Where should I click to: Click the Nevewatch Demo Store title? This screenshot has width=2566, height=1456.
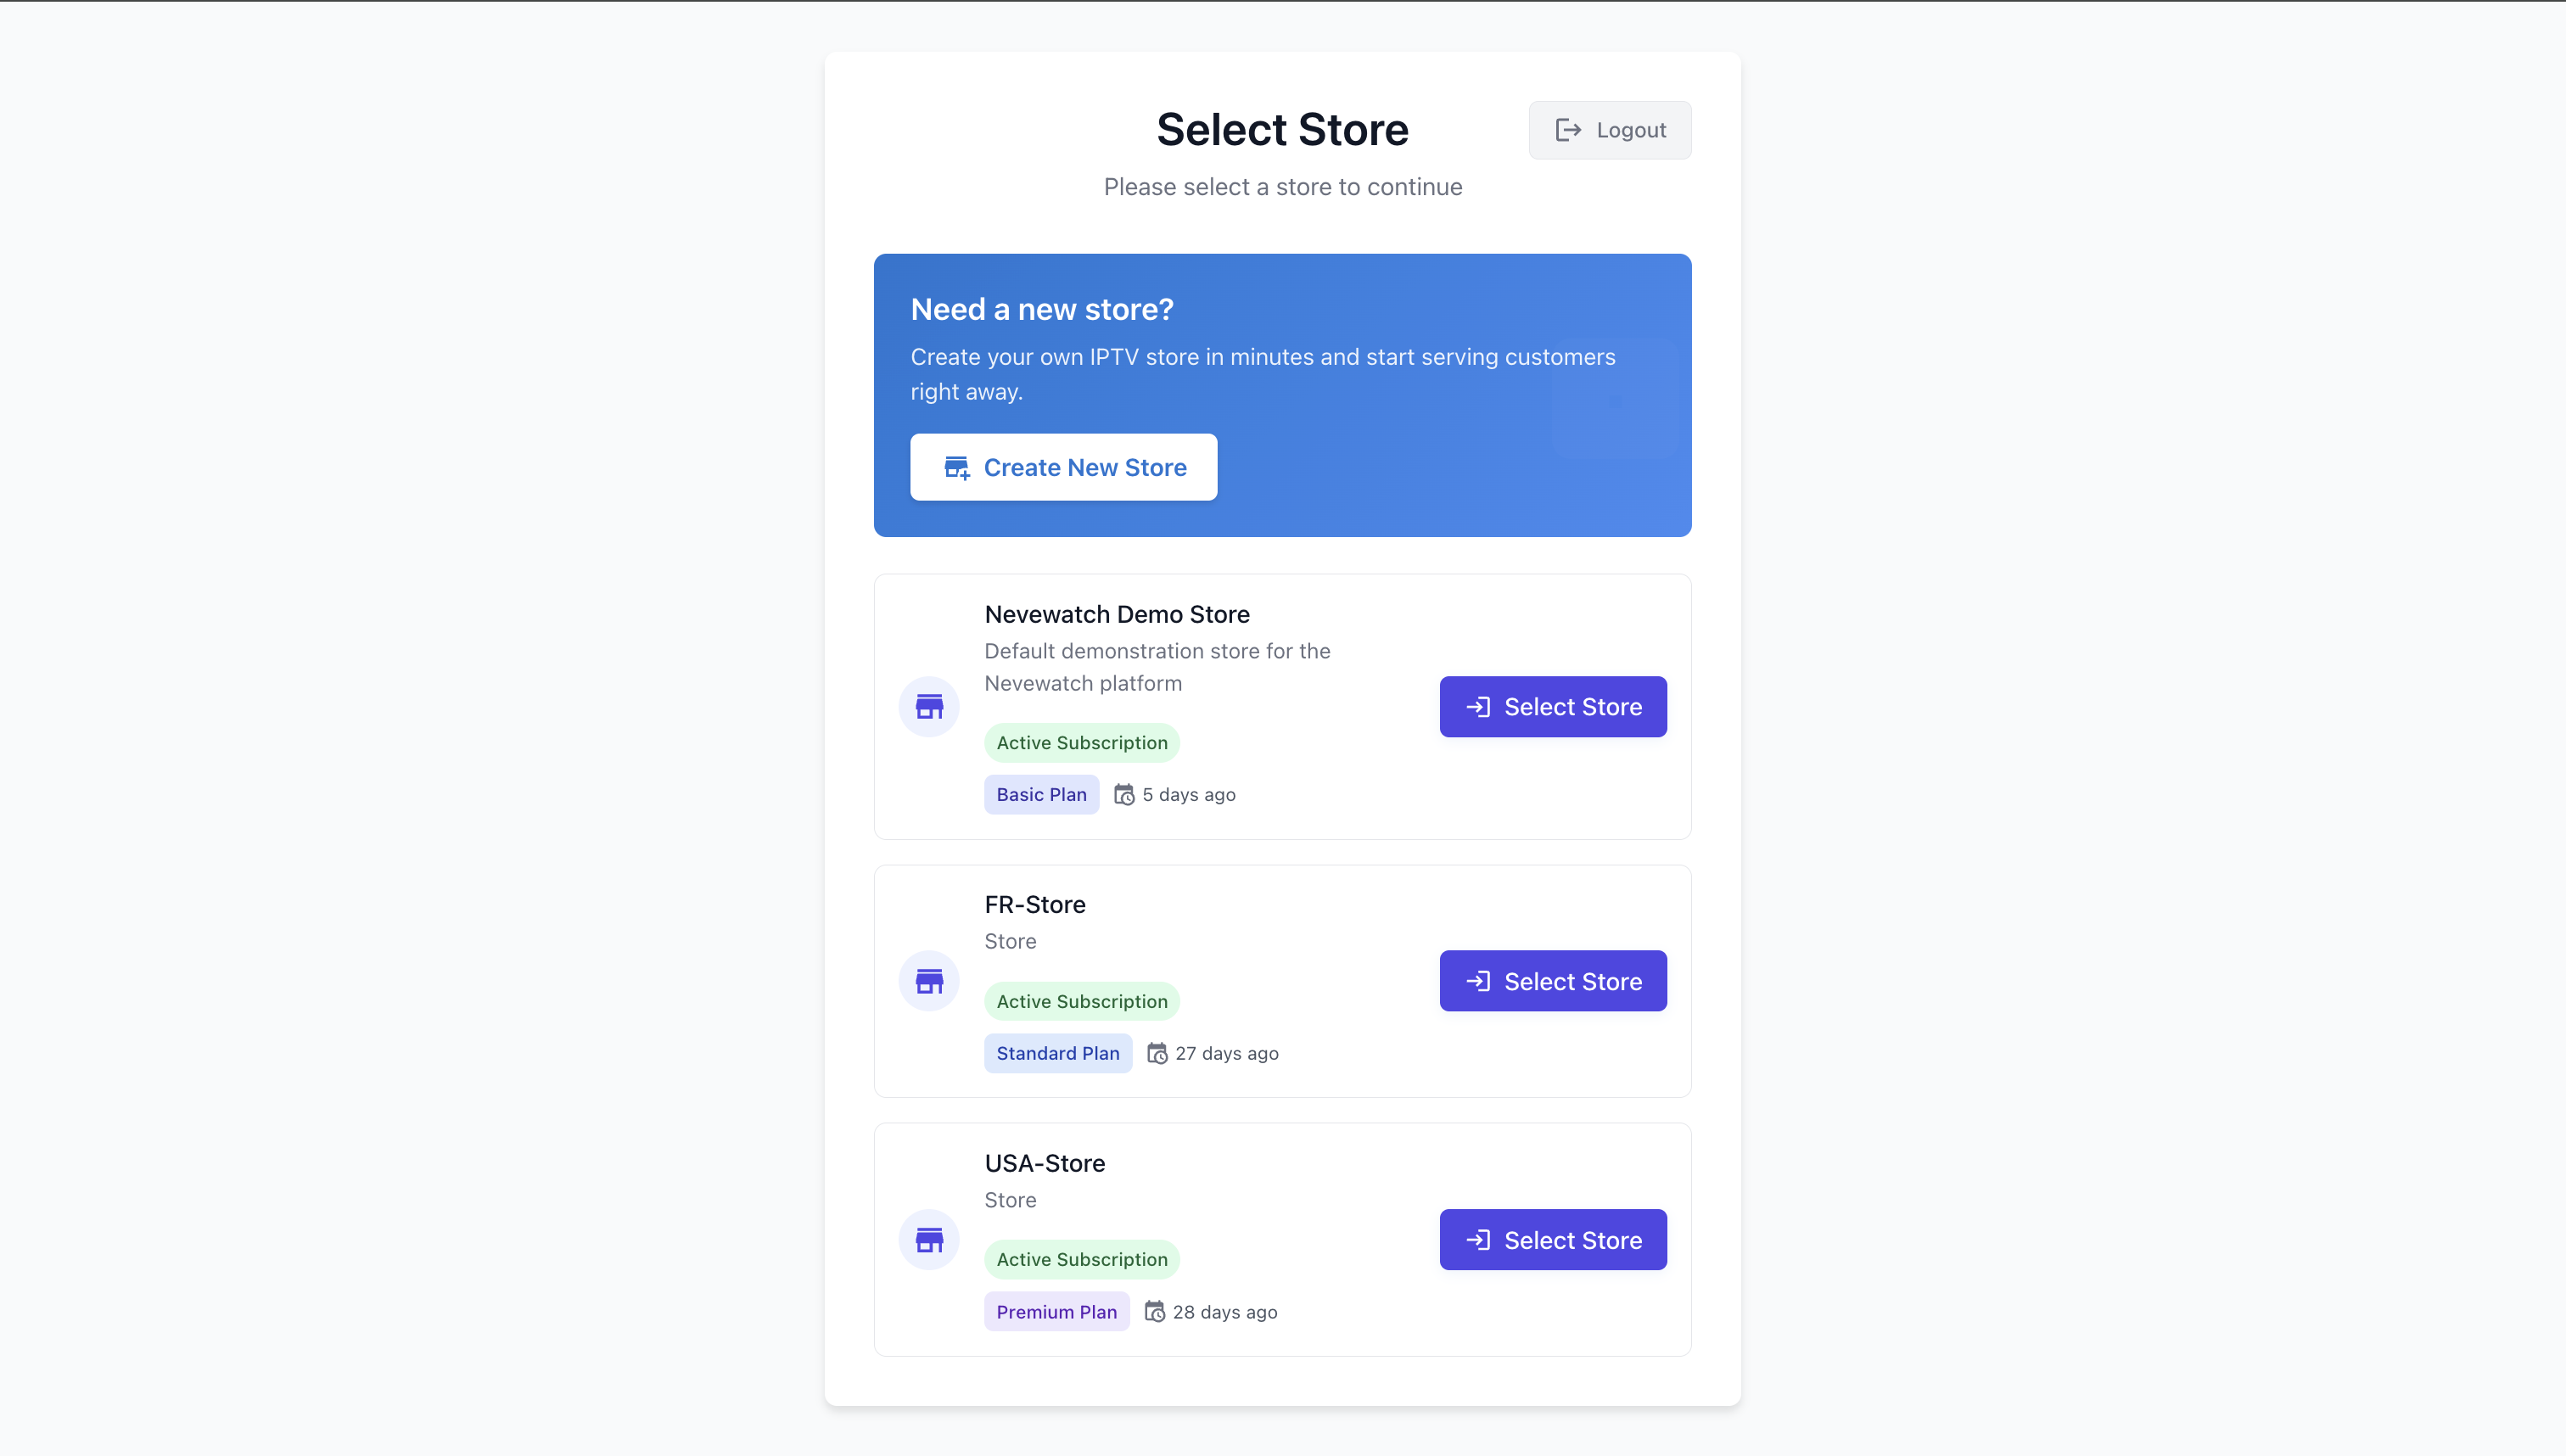point(1117,614)
